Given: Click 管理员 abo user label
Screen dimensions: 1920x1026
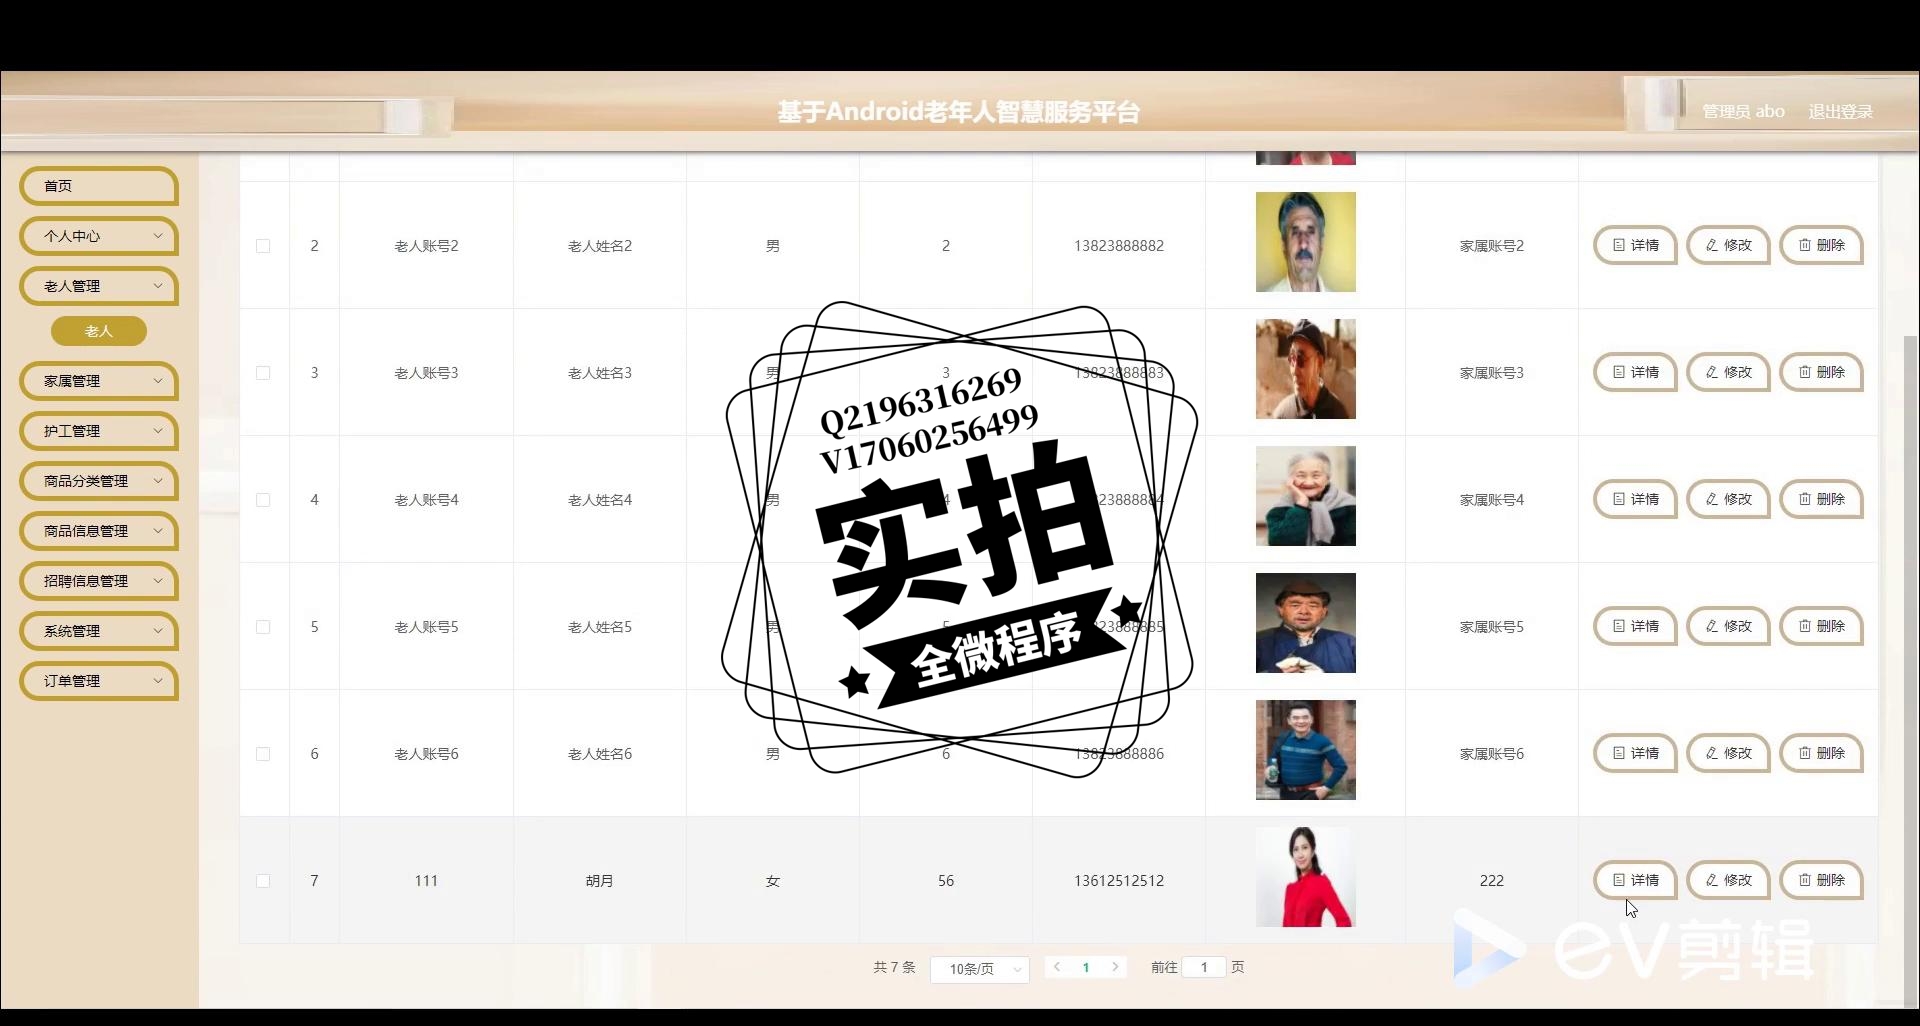Looking at the screenshot, I should 1743,112.
